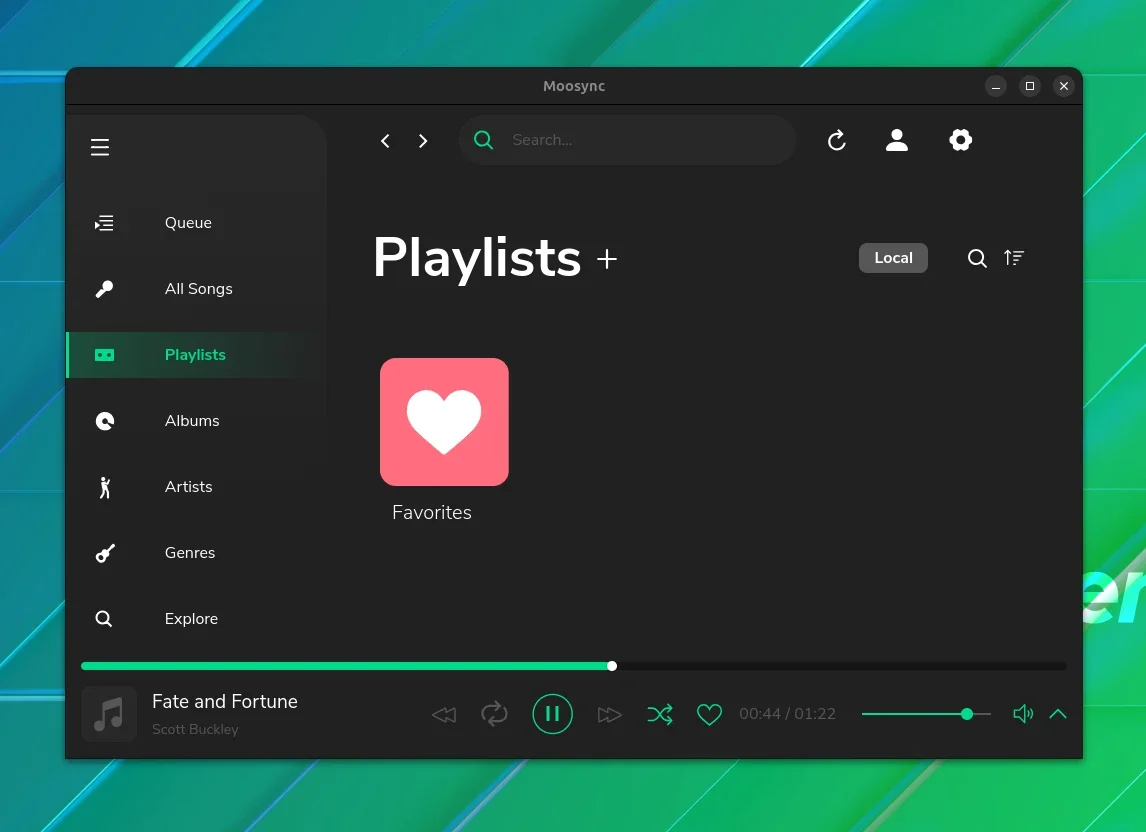
Task: Select the Playlists sidebar label
Action: point(195,355)
